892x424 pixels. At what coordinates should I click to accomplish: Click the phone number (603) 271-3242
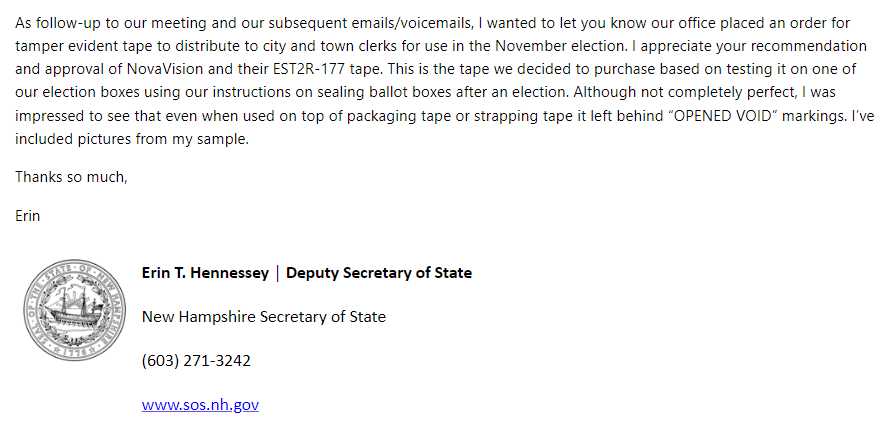pos(196,361)
